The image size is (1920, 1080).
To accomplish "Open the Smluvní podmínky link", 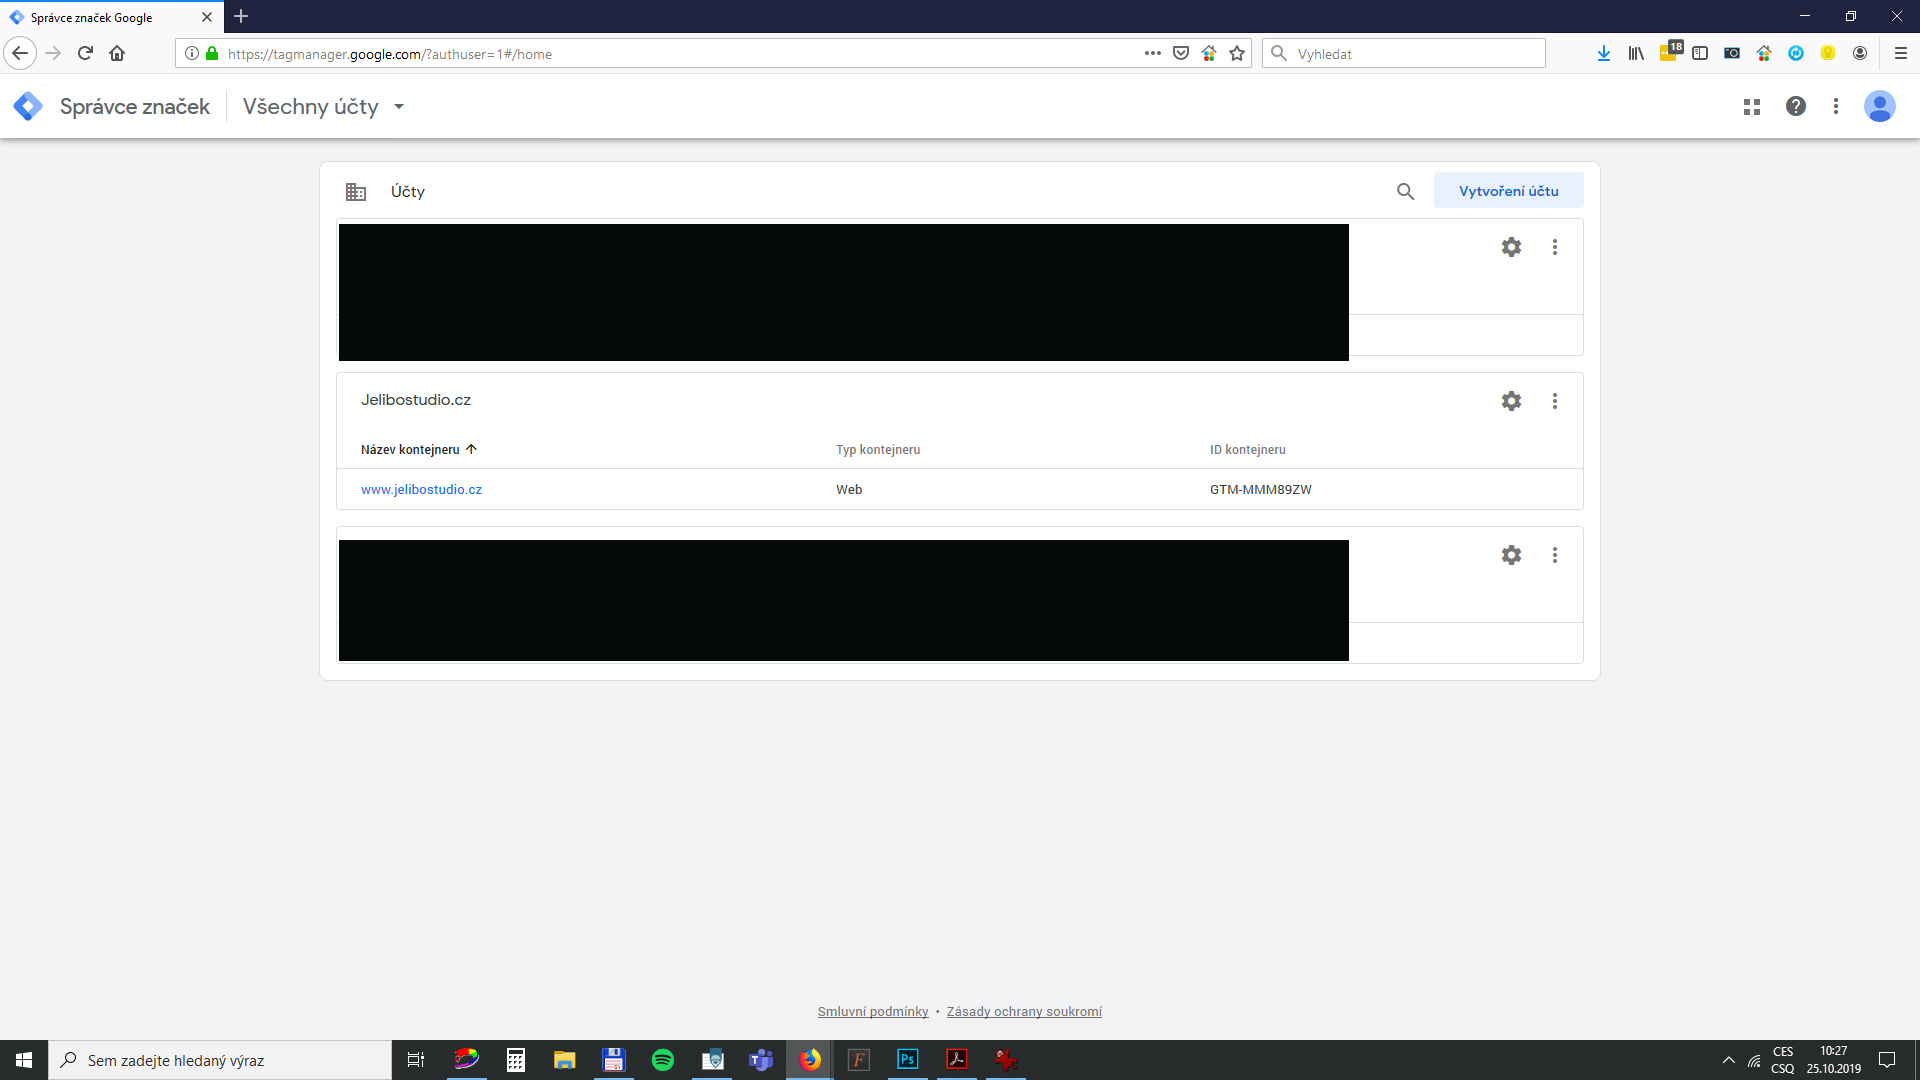I will pyautogui.click(x=872, y=1011).
